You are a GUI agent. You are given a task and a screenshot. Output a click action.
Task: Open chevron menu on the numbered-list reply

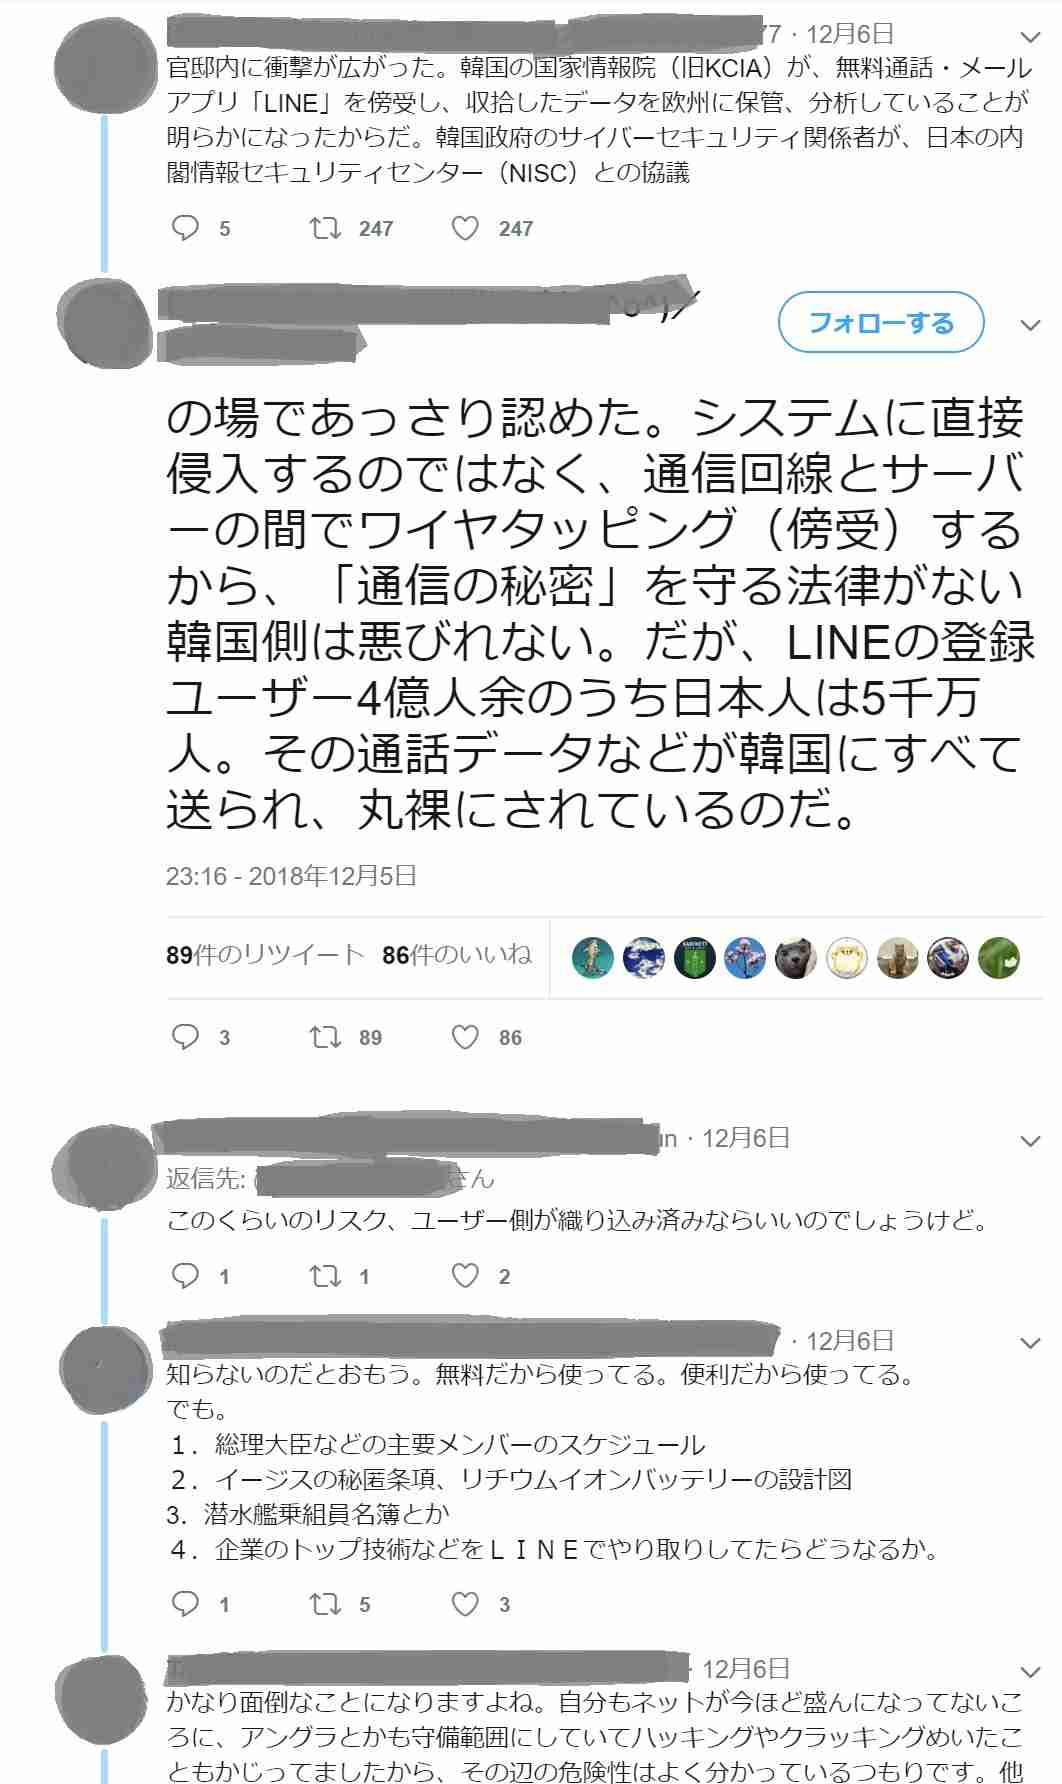pos(1030,1343)
